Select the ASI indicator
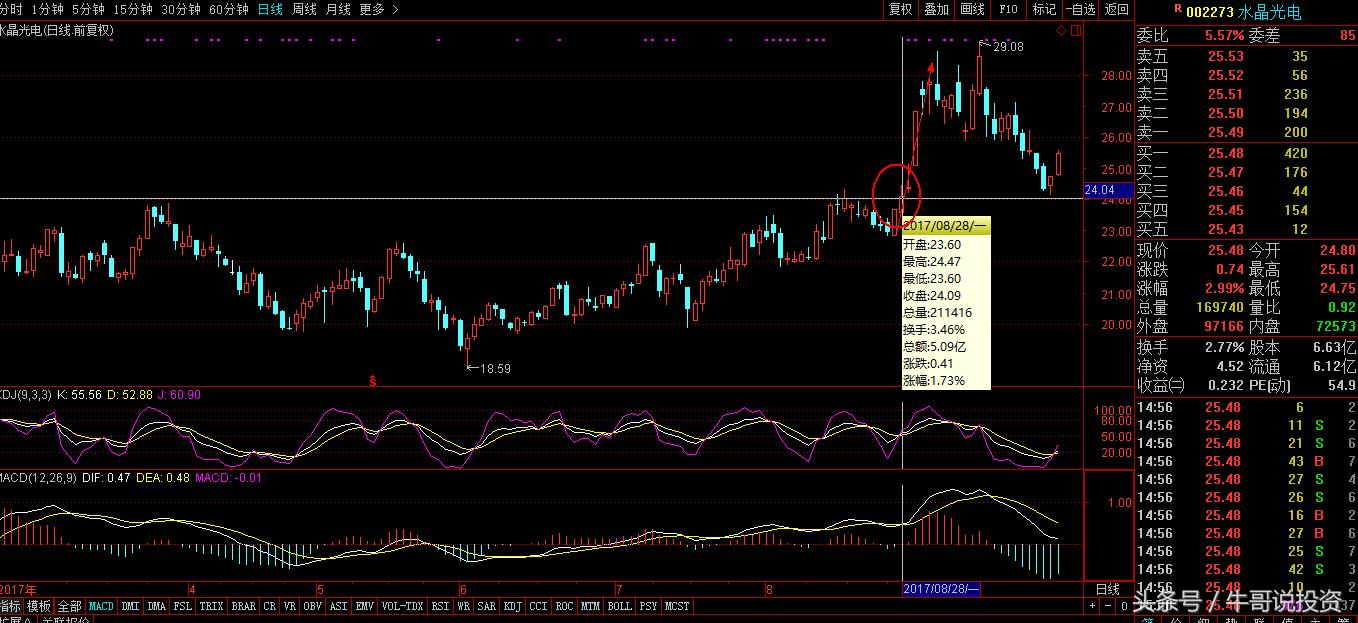 (339, 606)
